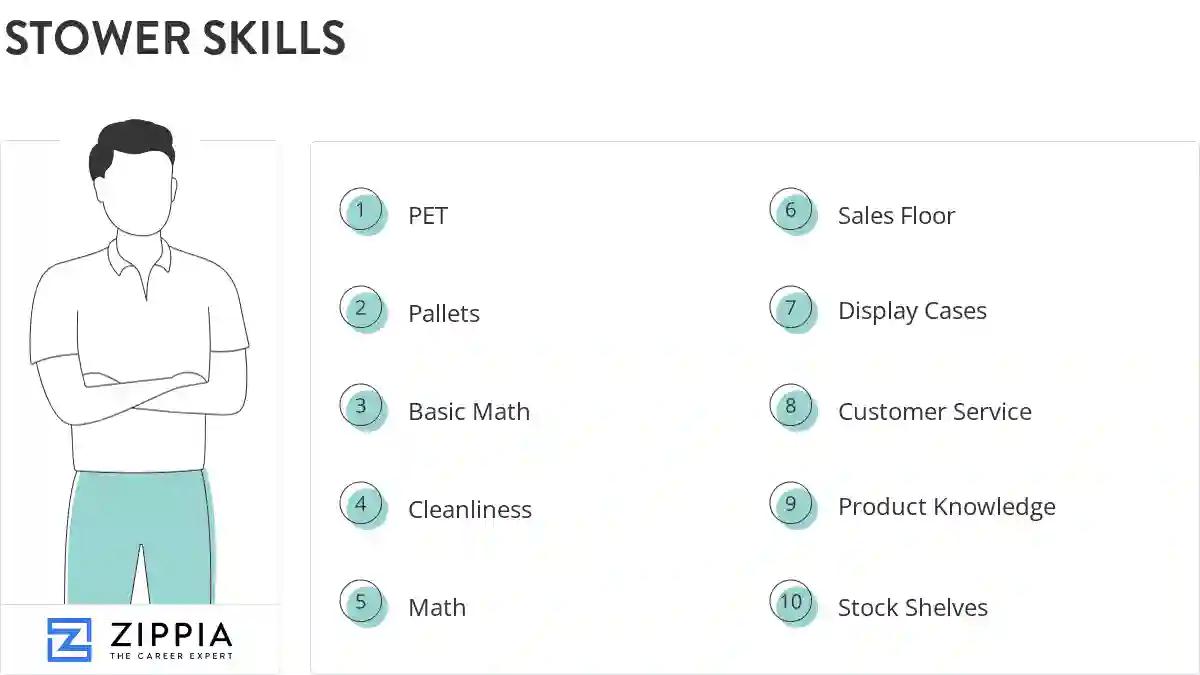Screen dimensions: 1200x675
Task: Select the number 7 circle icon
Action: pyautogui.click(x=791, y=309)
